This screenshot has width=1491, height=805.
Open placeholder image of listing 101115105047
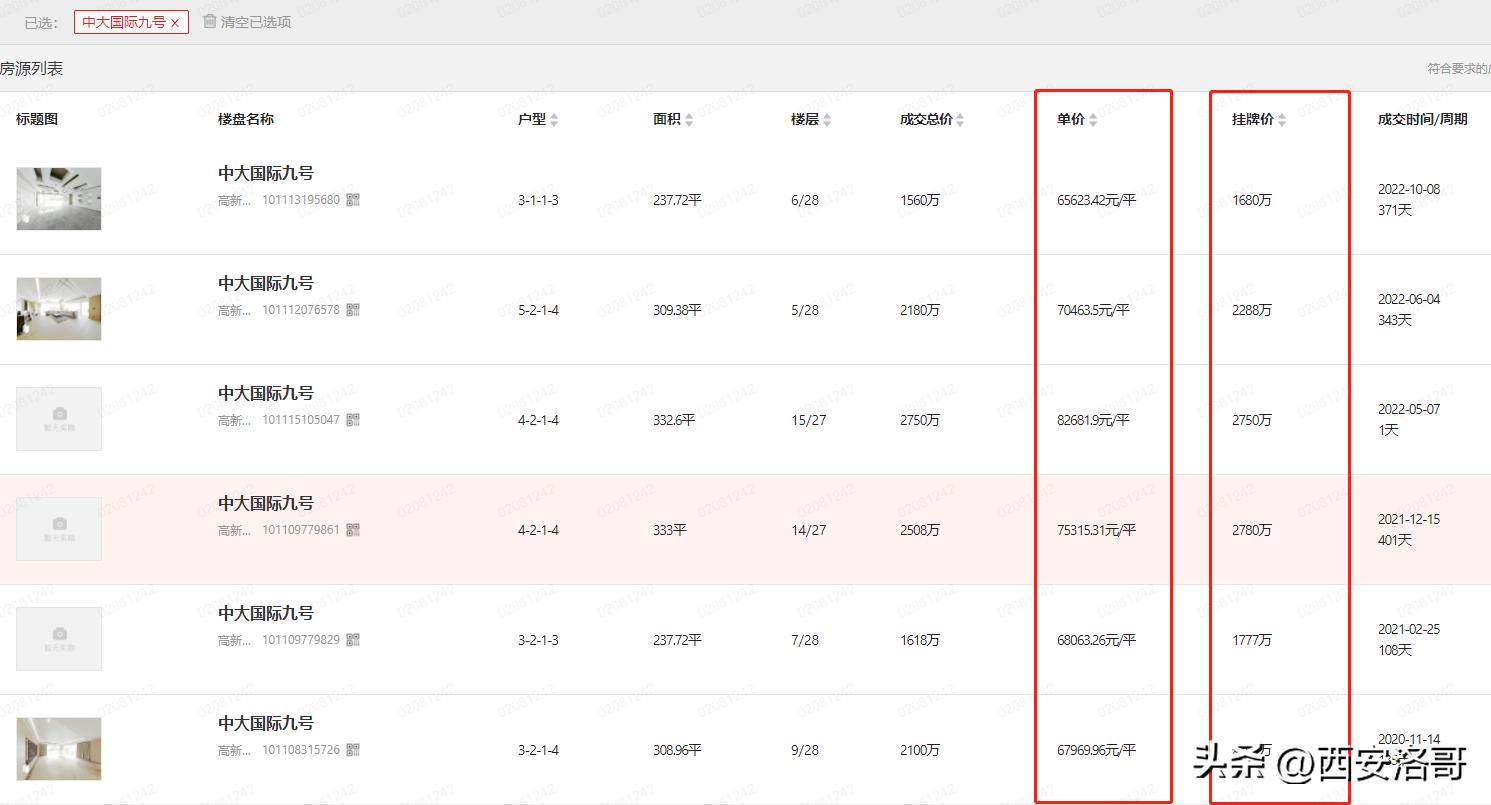click(x=59, y=419)
